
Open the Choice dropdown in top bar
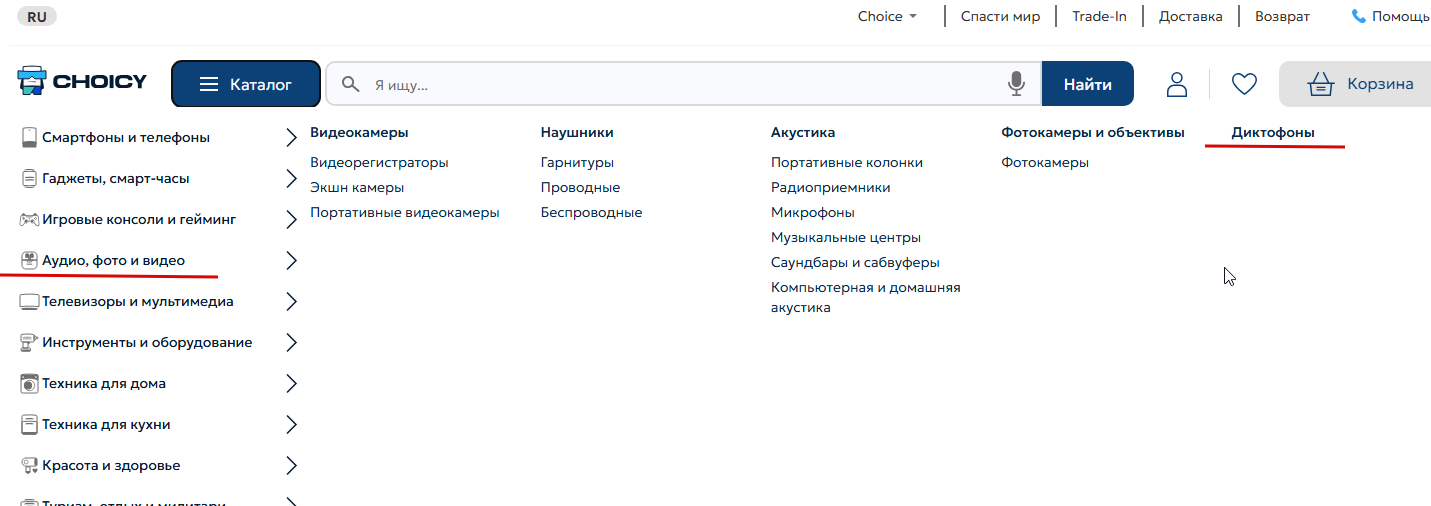[887, 17]
